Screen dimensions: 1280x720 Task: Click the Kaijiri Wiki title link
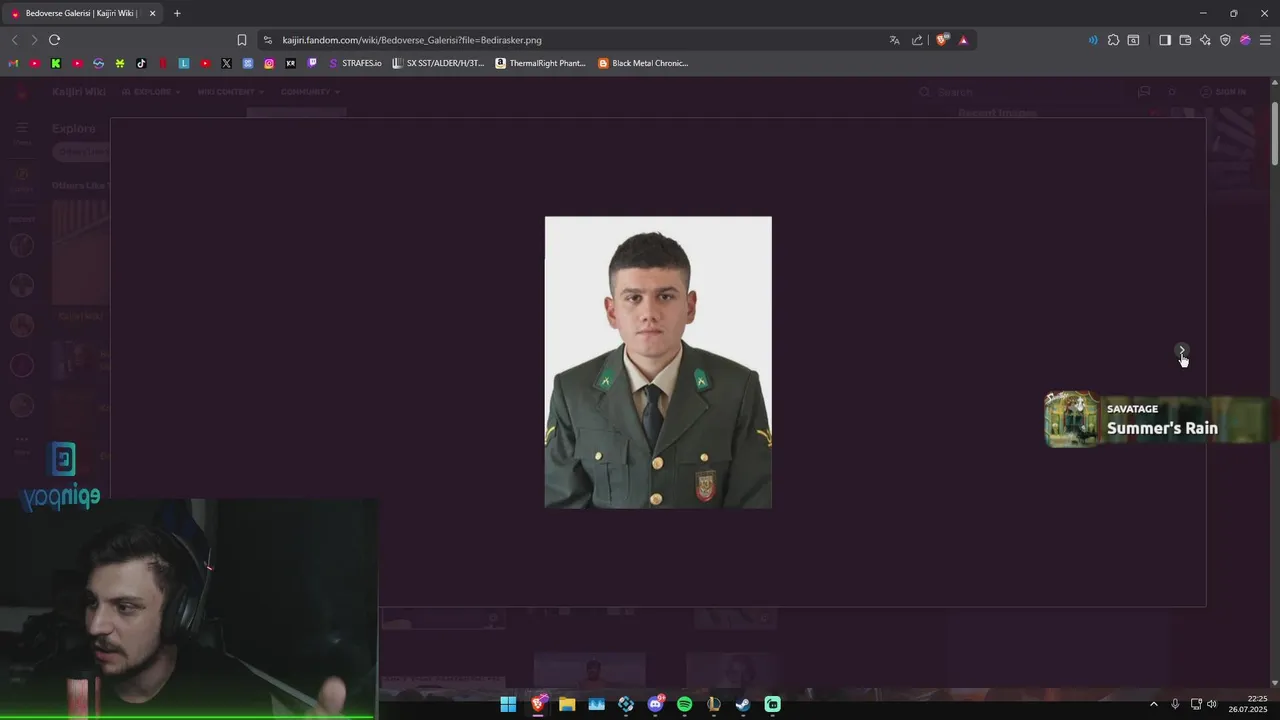tap(79, 92)
